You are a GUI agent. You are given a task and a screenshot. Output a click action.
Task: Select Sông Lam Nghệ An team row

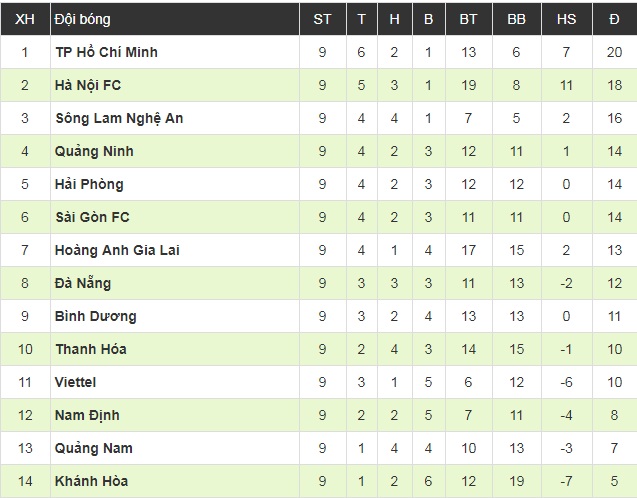118,118
